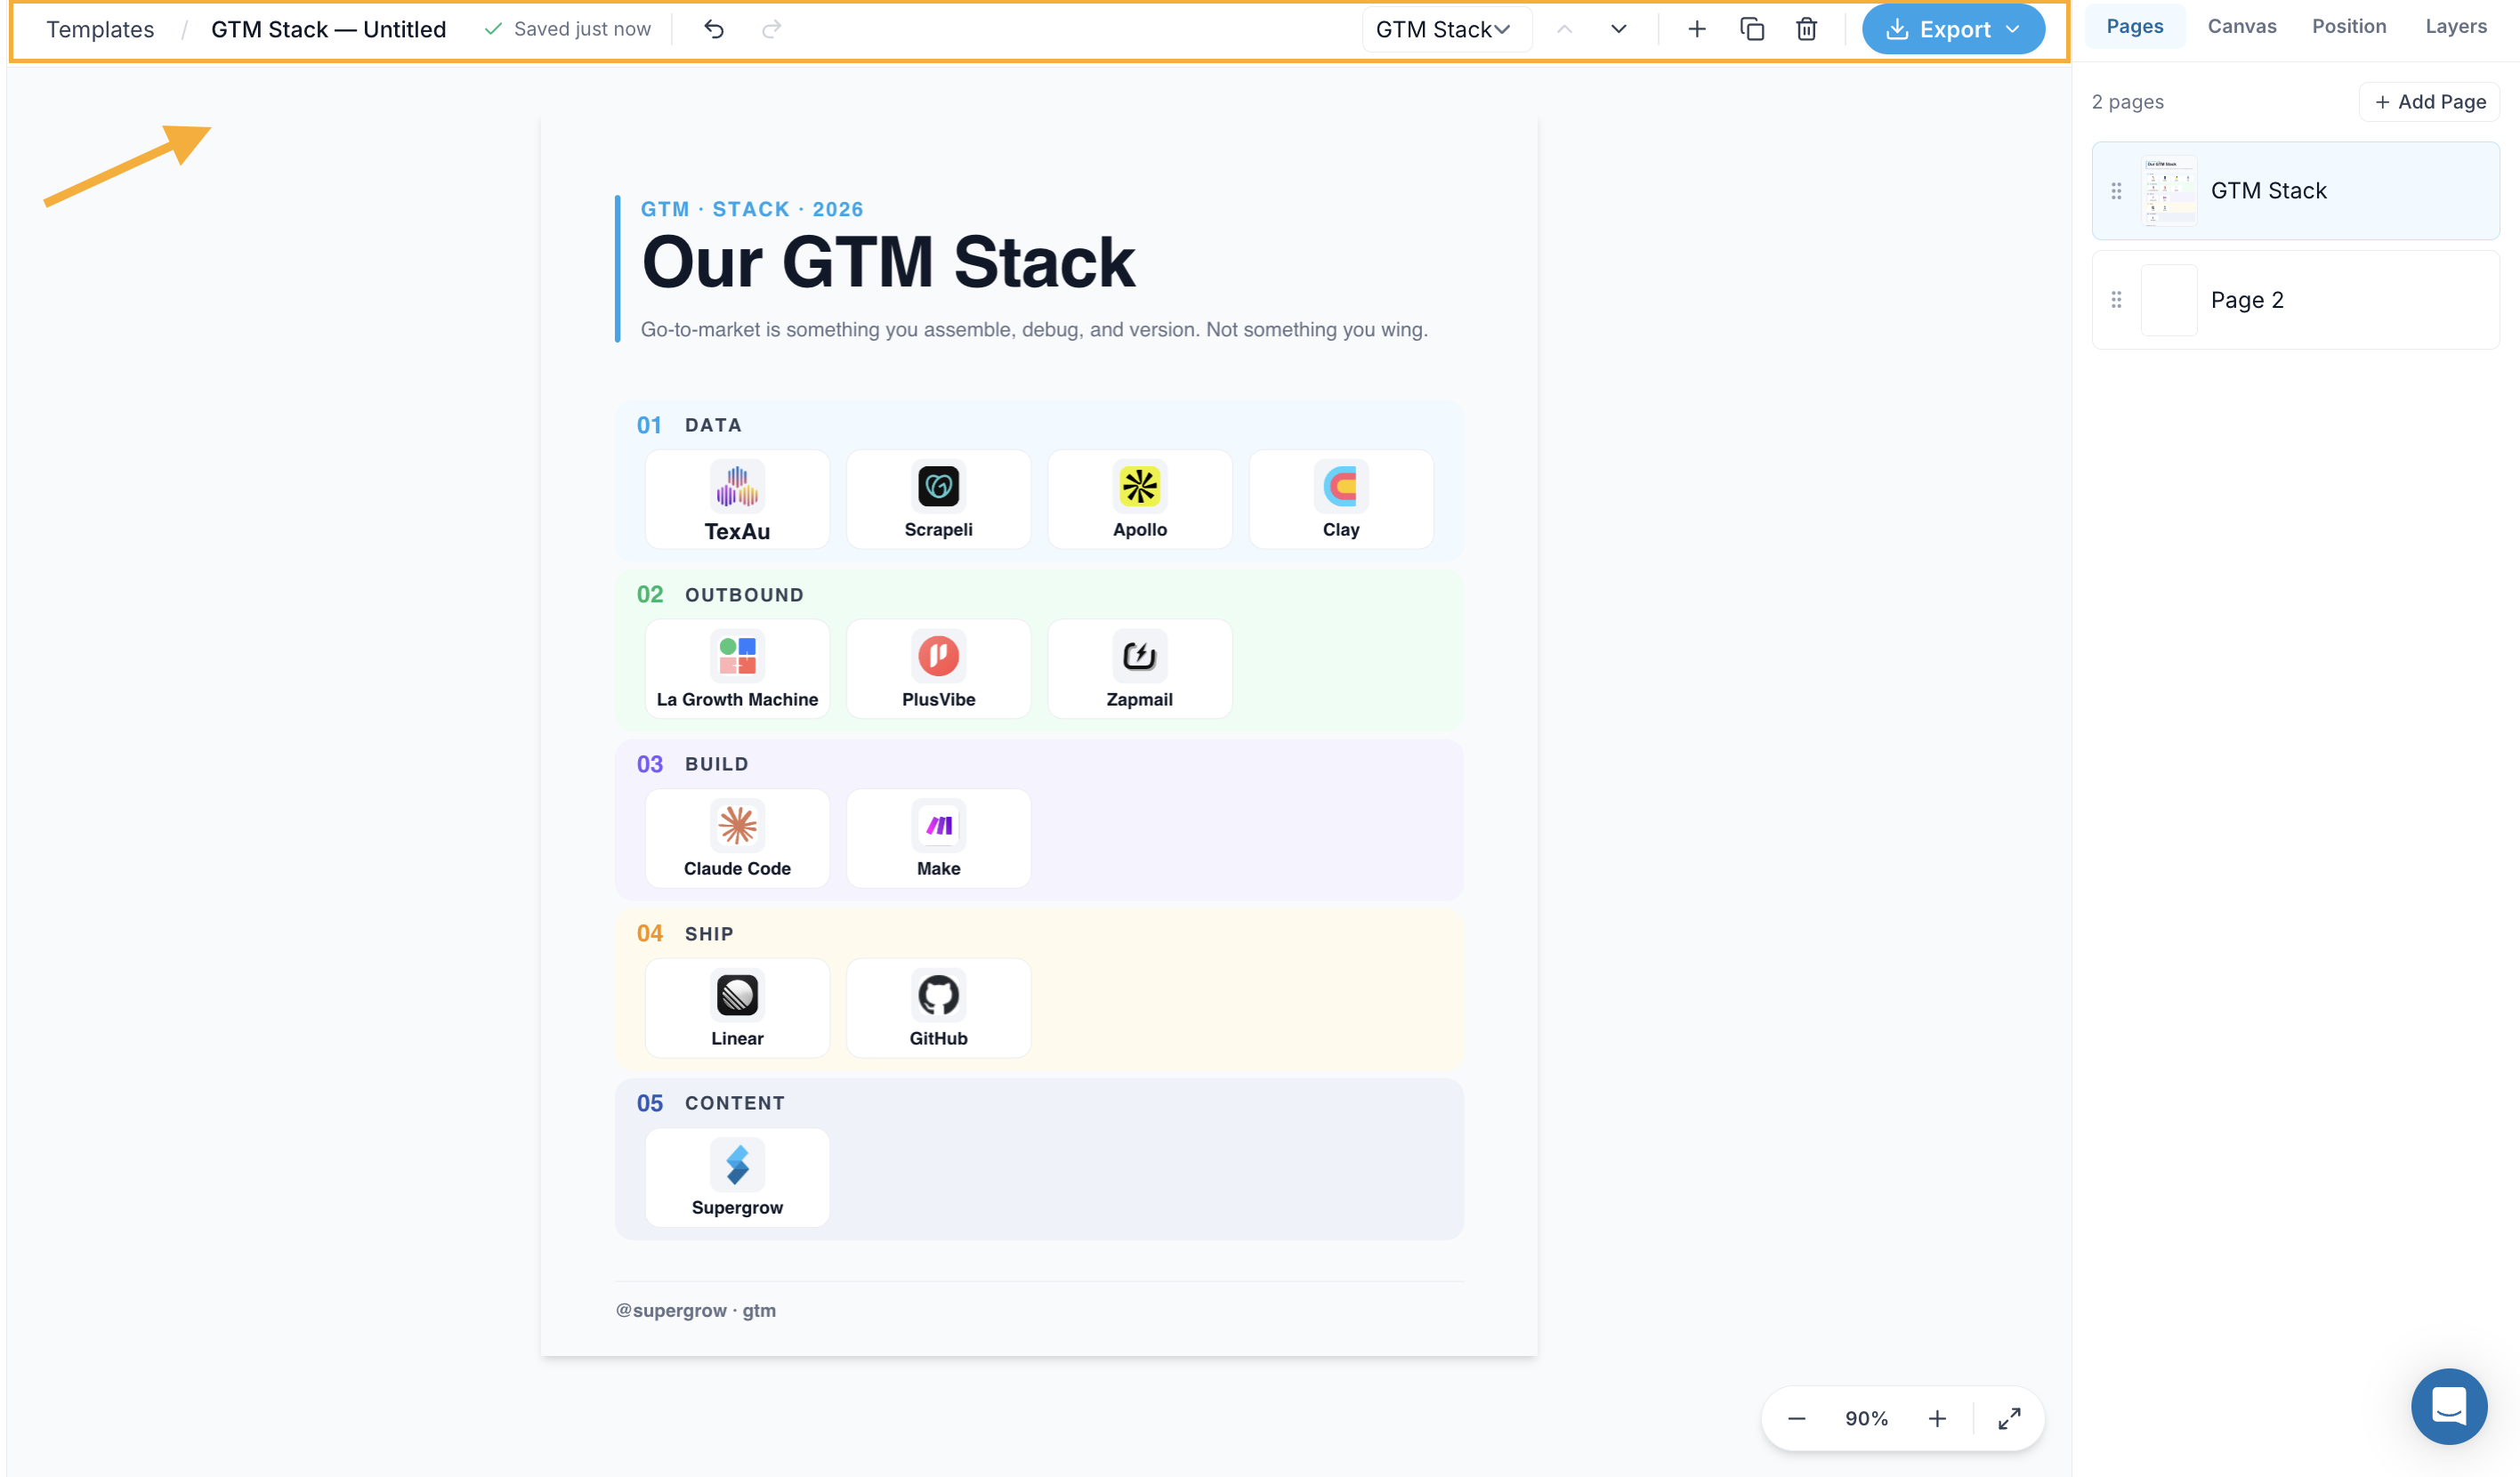Select the Supergrow logo icon
The image size is (2520, 1477).
(737, 1165)
